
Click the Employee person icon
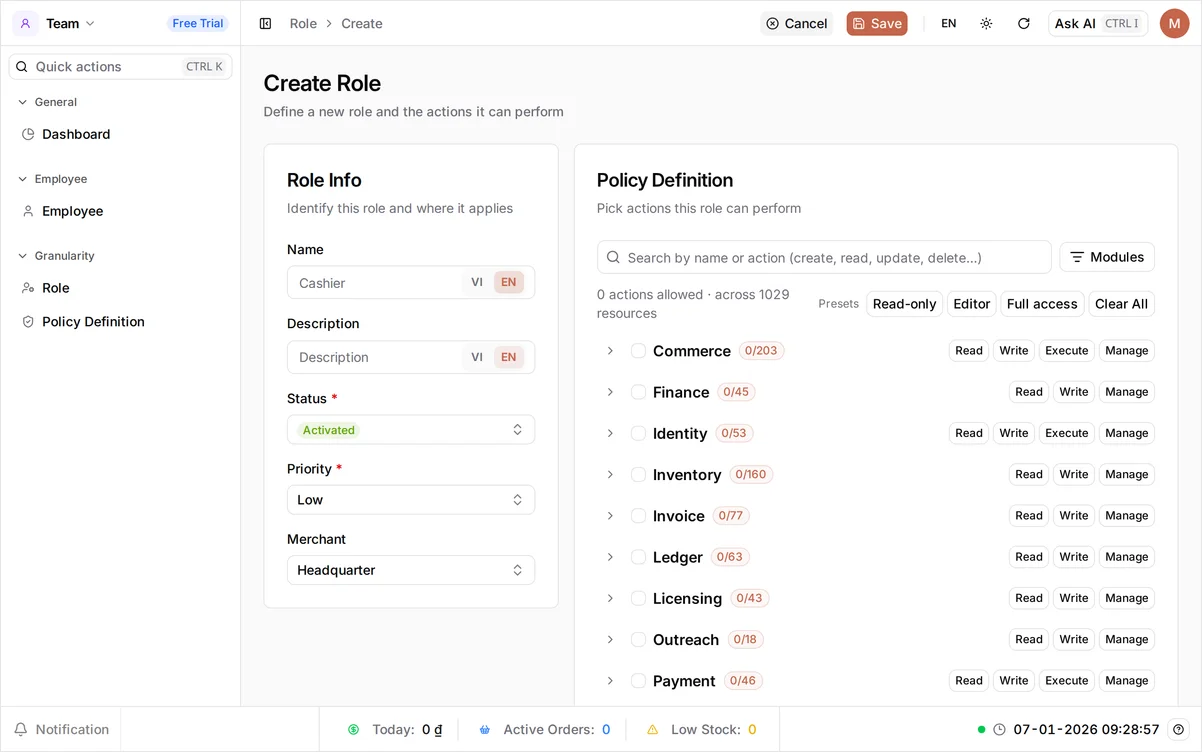point(28,211)
